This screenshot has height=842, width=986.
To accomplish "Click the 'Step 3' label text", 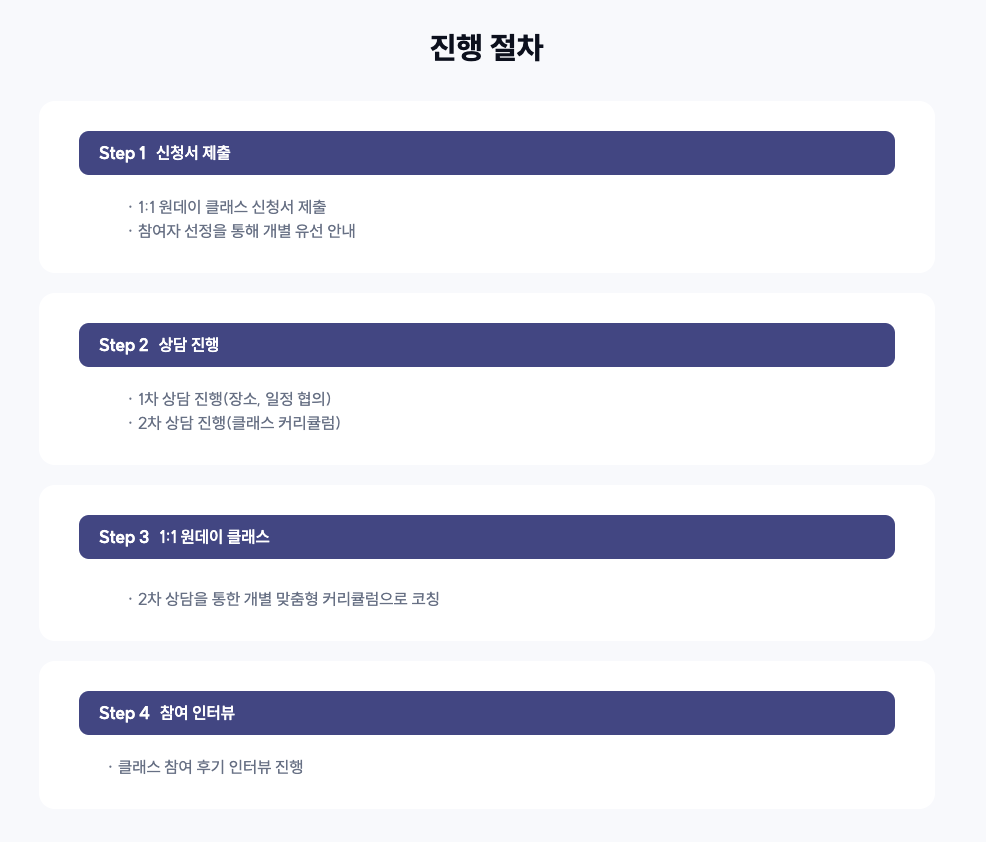I will pos(124,537).
